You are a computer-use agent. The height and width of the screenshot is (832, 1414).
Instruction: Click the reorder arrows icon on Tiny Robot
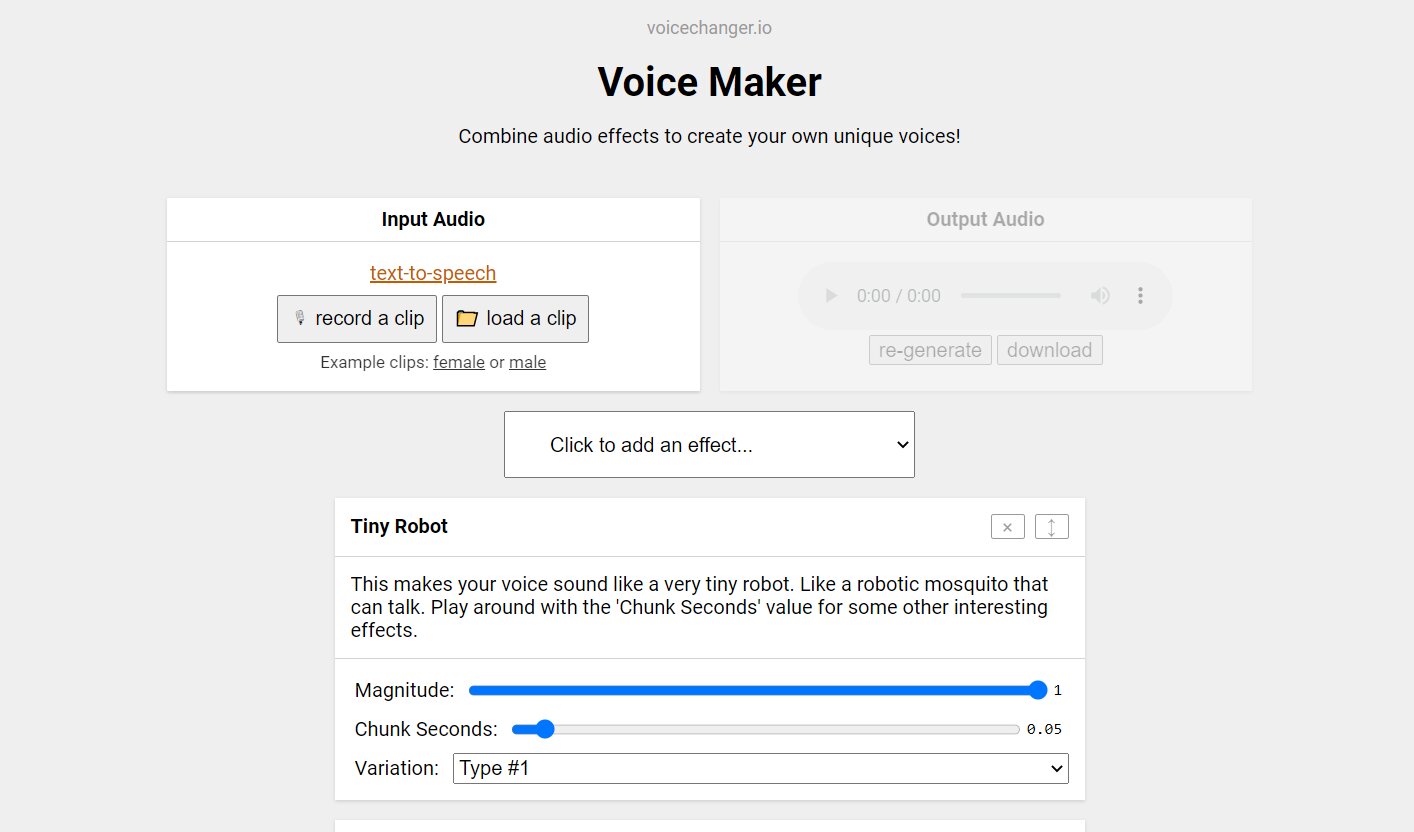tap(1051, 527)
